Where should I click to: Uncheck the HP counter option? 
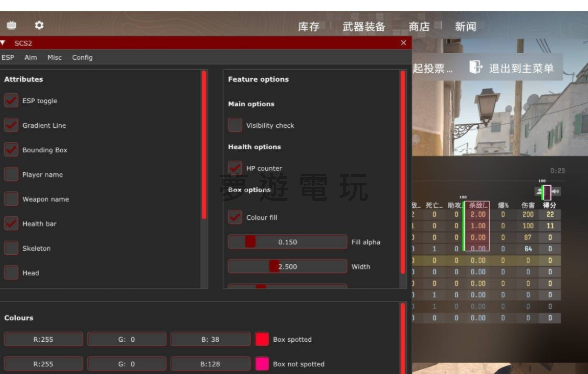coord(235,168)
